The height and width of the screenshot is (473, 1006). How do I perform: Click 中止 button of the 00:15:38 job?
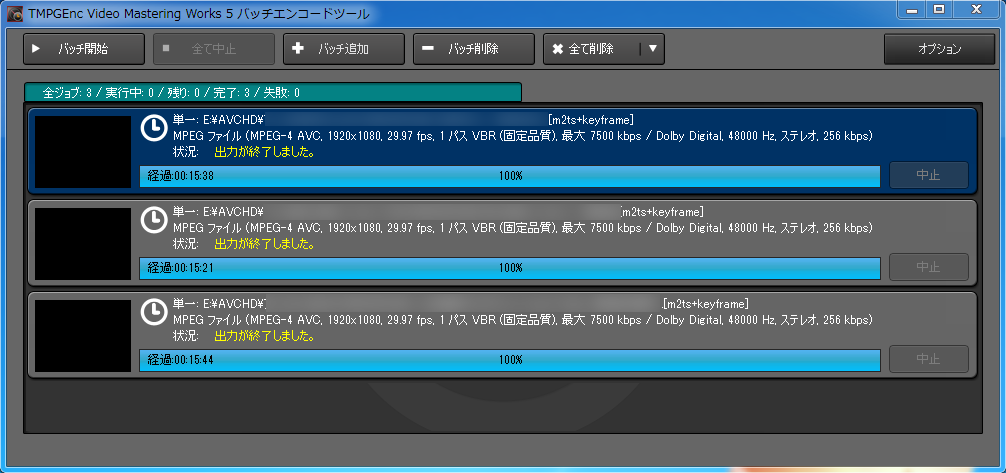(x=928, y=175)
